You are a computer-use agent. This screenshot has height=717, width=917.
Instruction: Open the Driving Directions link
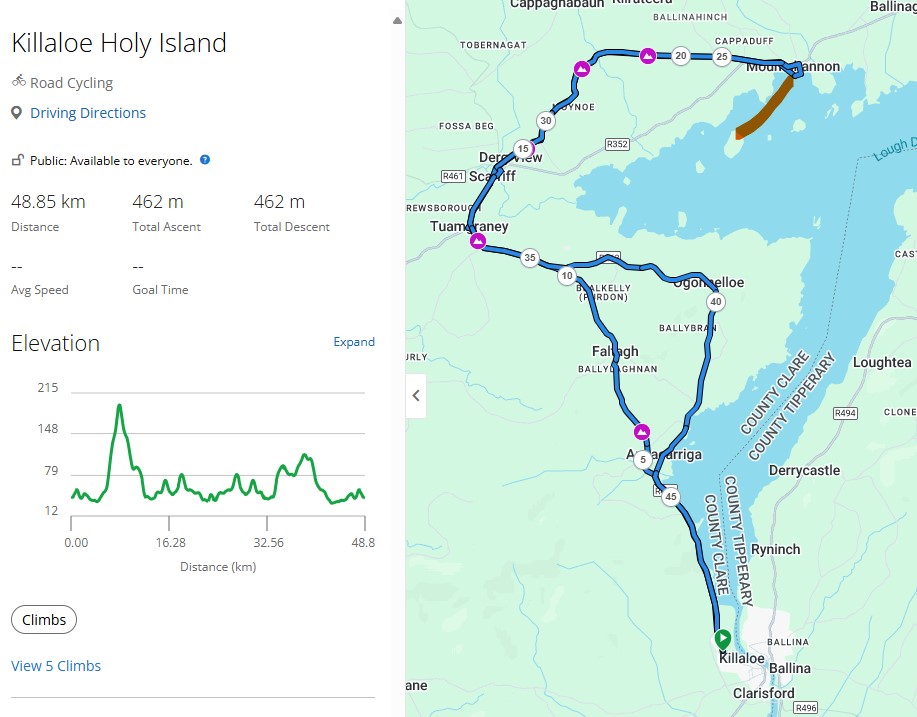tap(88, 113)
